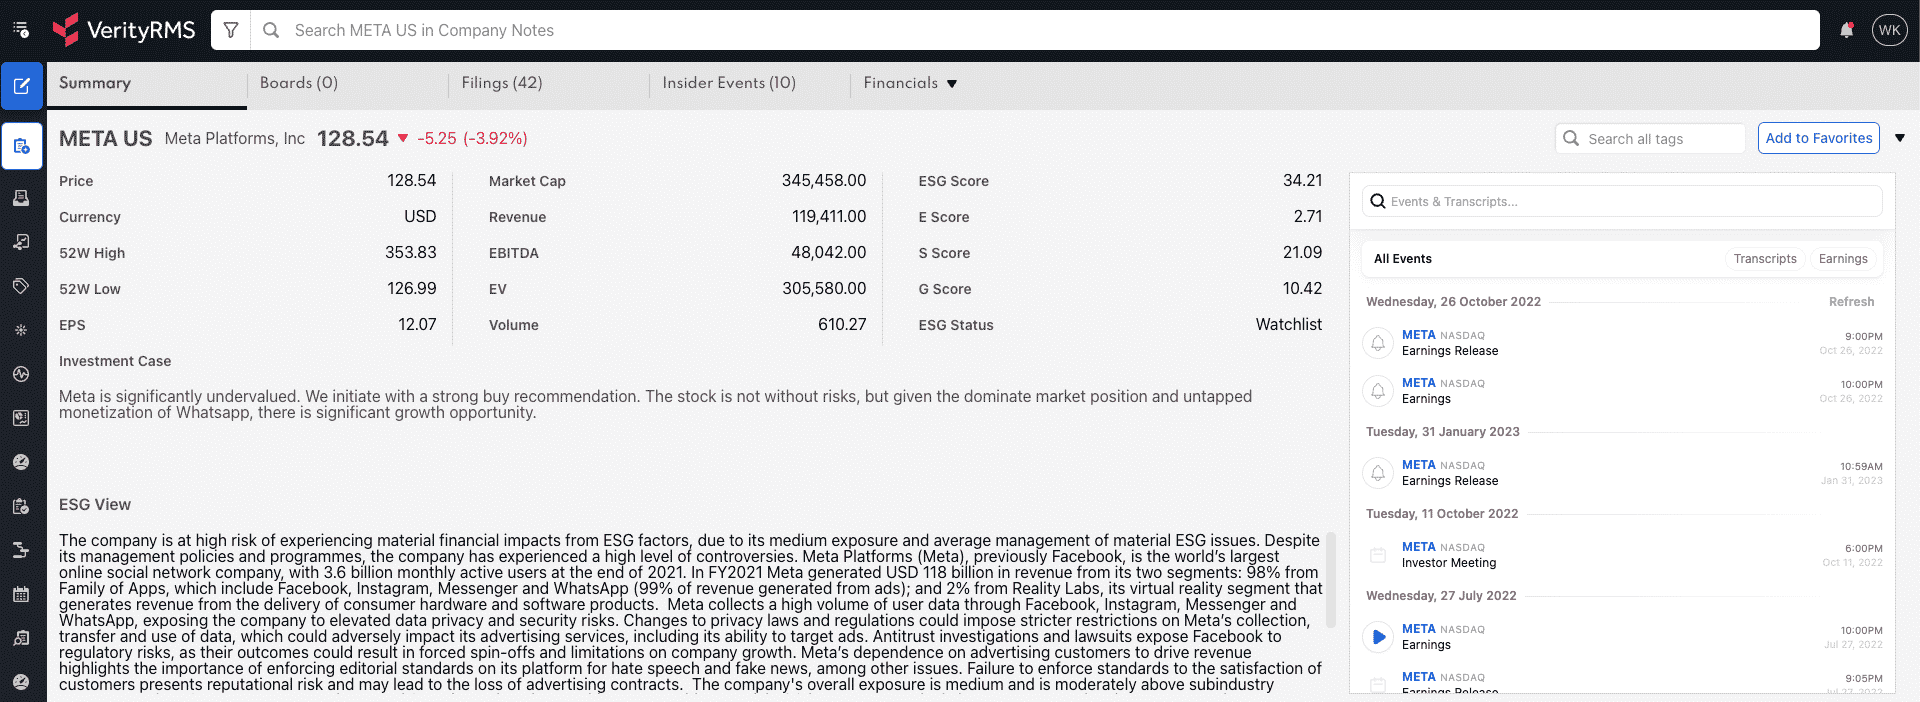Click the 52W Low value 126.99
Screen dimensions: 1920x702
pyautogui.click(x=412, y=289)
